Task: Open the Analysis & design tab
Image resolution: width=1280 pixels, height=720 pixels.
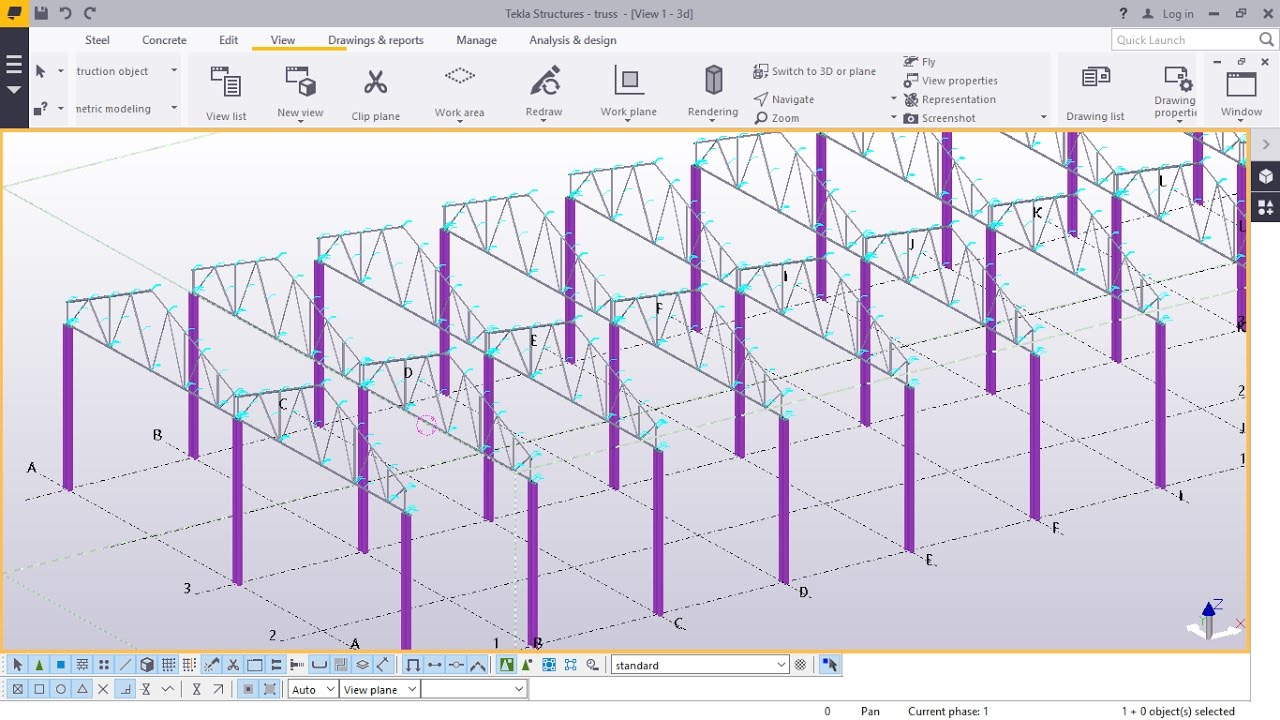Action: pos(573,40)
